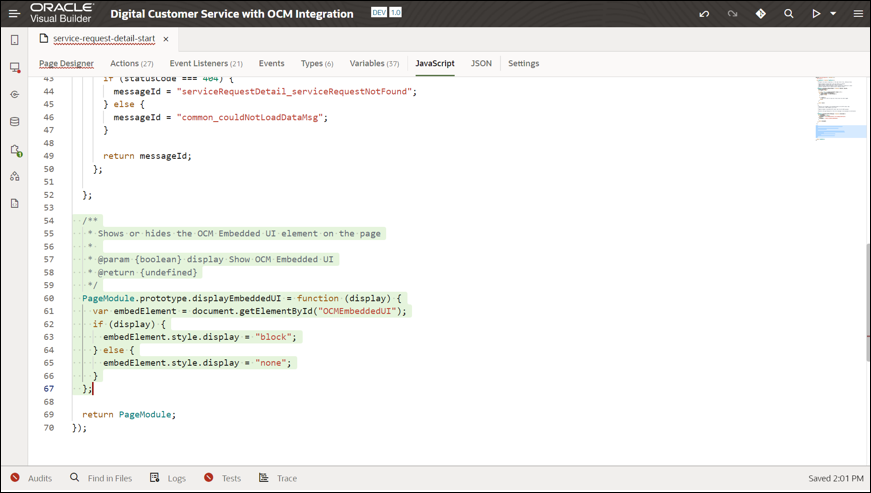Image resolution: width=871 pixels, height=493 pixels.
Task: Click the application title text
Action: pos(232,14)
